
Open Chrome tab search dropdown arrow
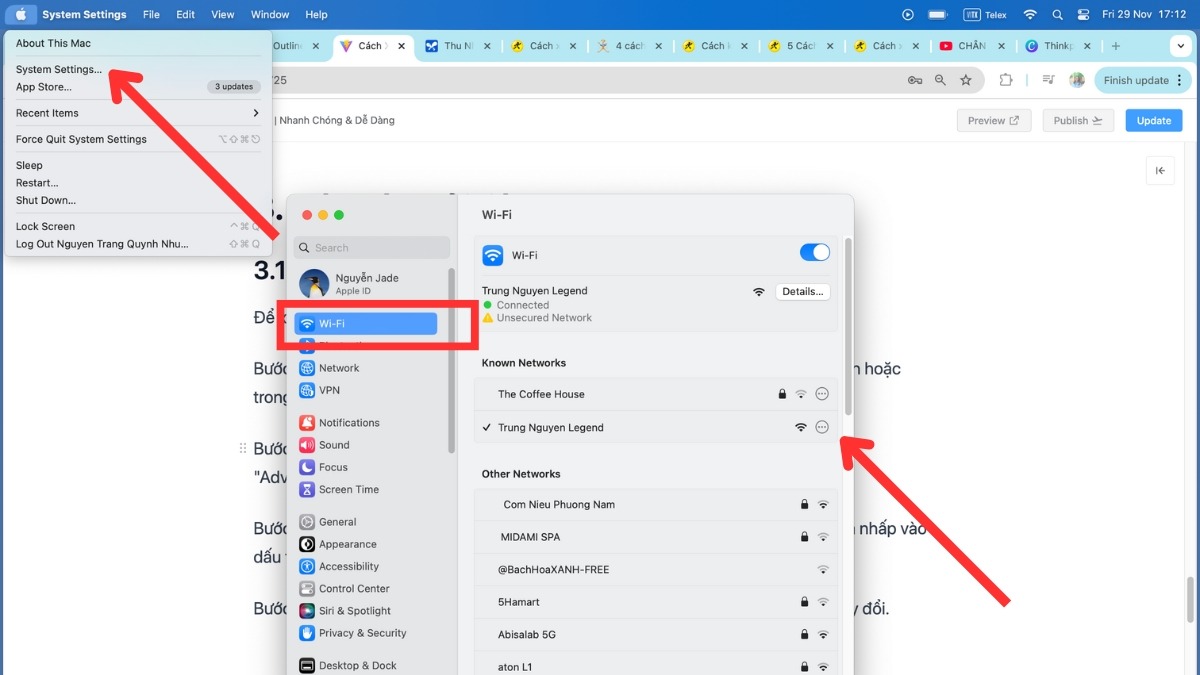pyautogui.click(x=1180, y=46)
